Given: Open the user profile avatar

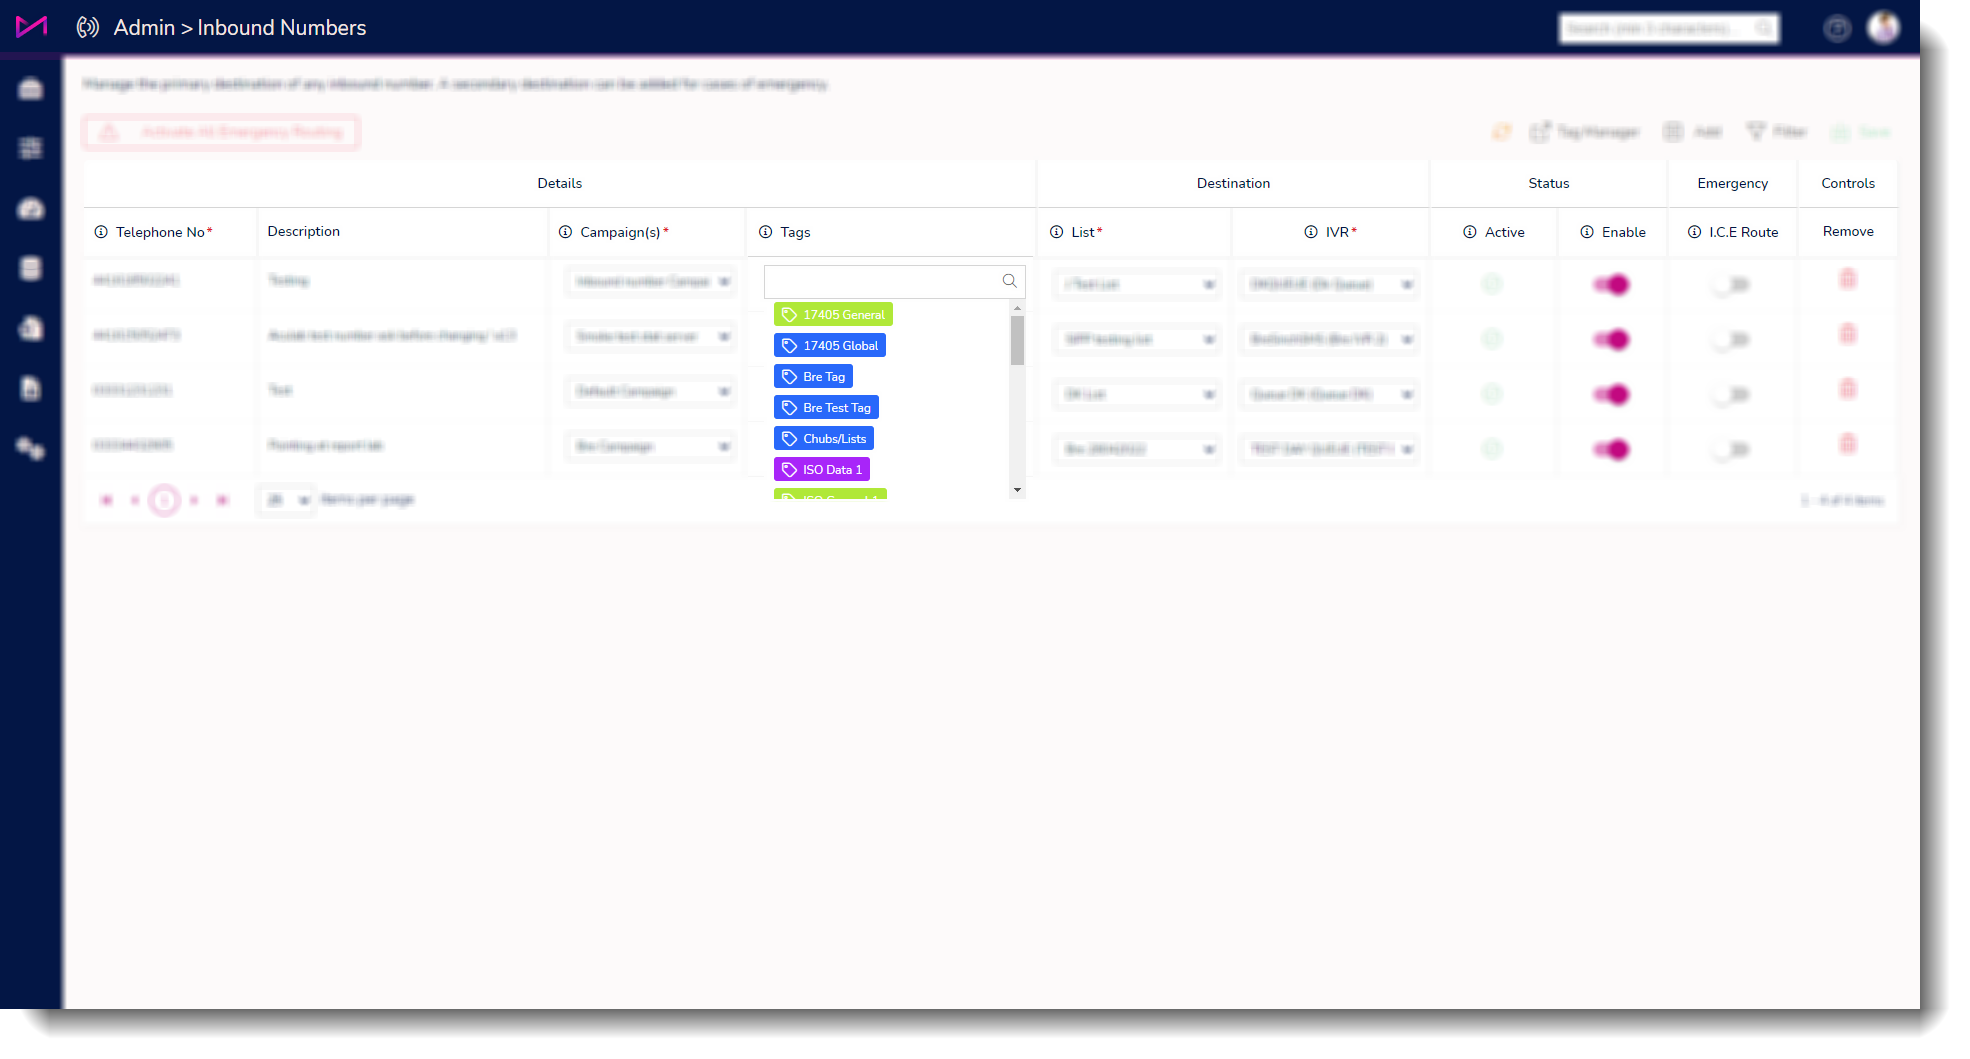Looking at the screenshot, I should coord(1883,27).
